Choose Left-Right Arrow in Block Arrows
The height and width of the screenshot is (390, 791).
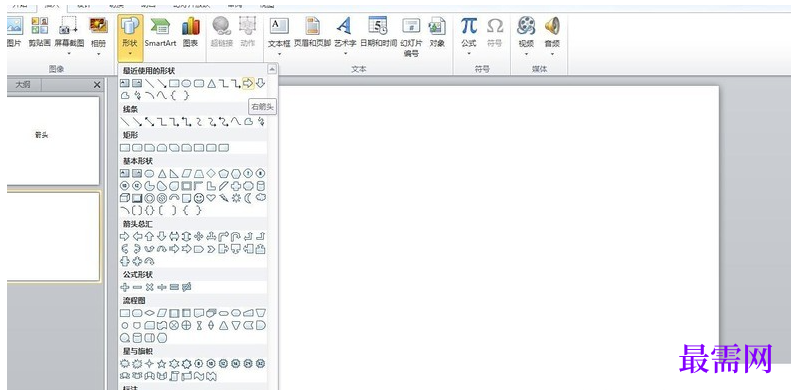[x=174, y=236]
